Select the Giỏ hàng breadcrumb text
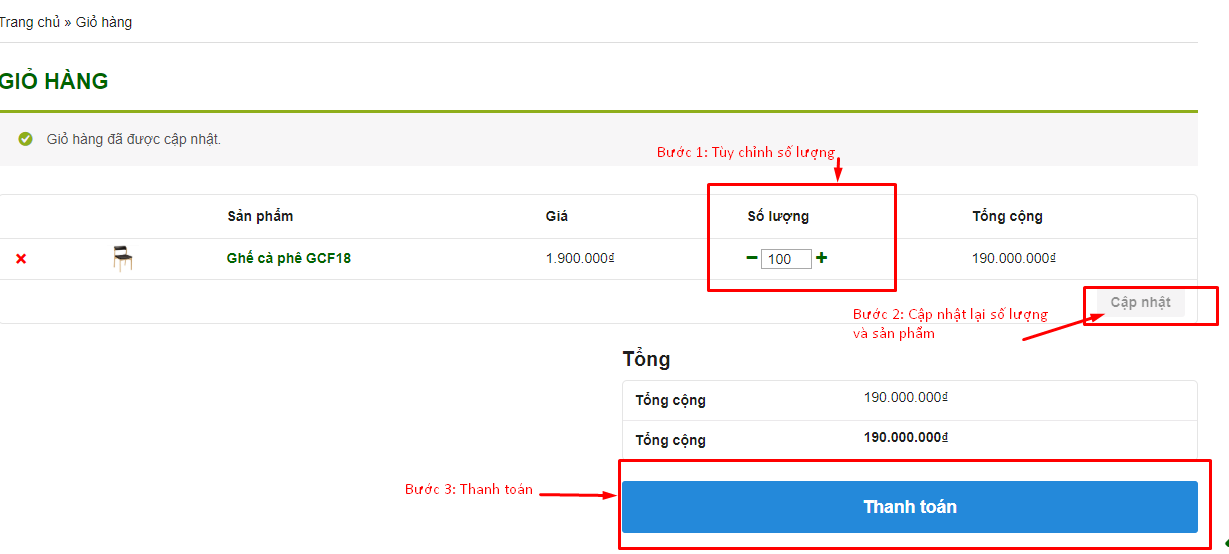This screenshot has width=1229, height=554. pos(104,22)
